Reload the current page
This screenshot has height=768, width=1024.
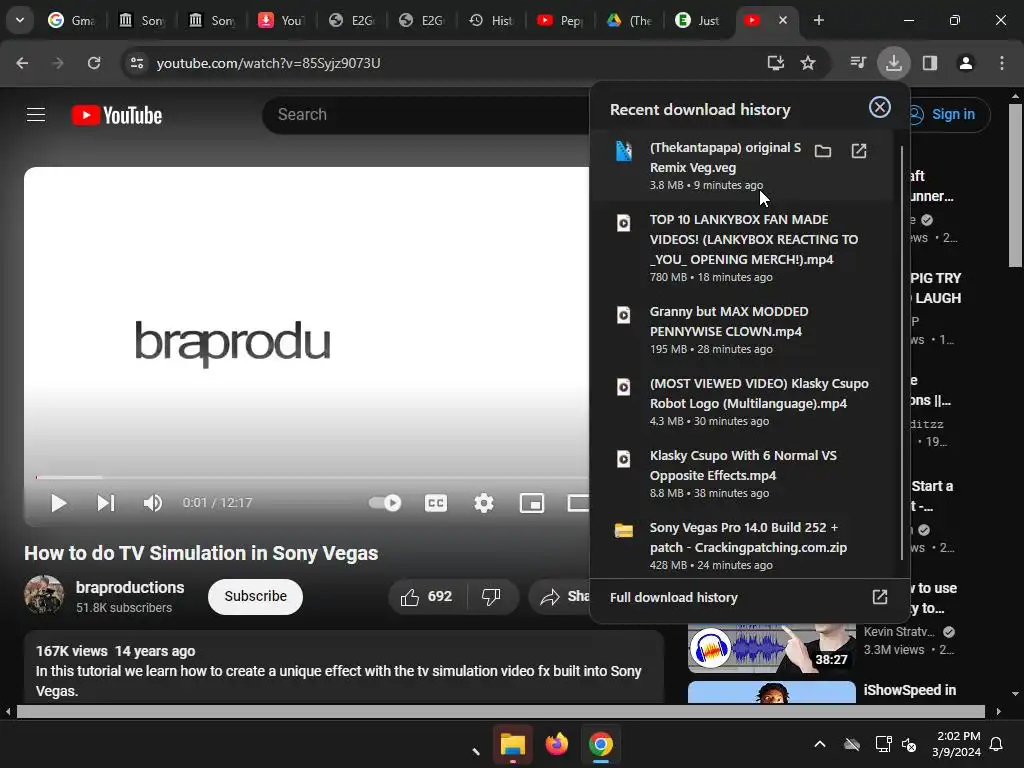tap(94, 63)
